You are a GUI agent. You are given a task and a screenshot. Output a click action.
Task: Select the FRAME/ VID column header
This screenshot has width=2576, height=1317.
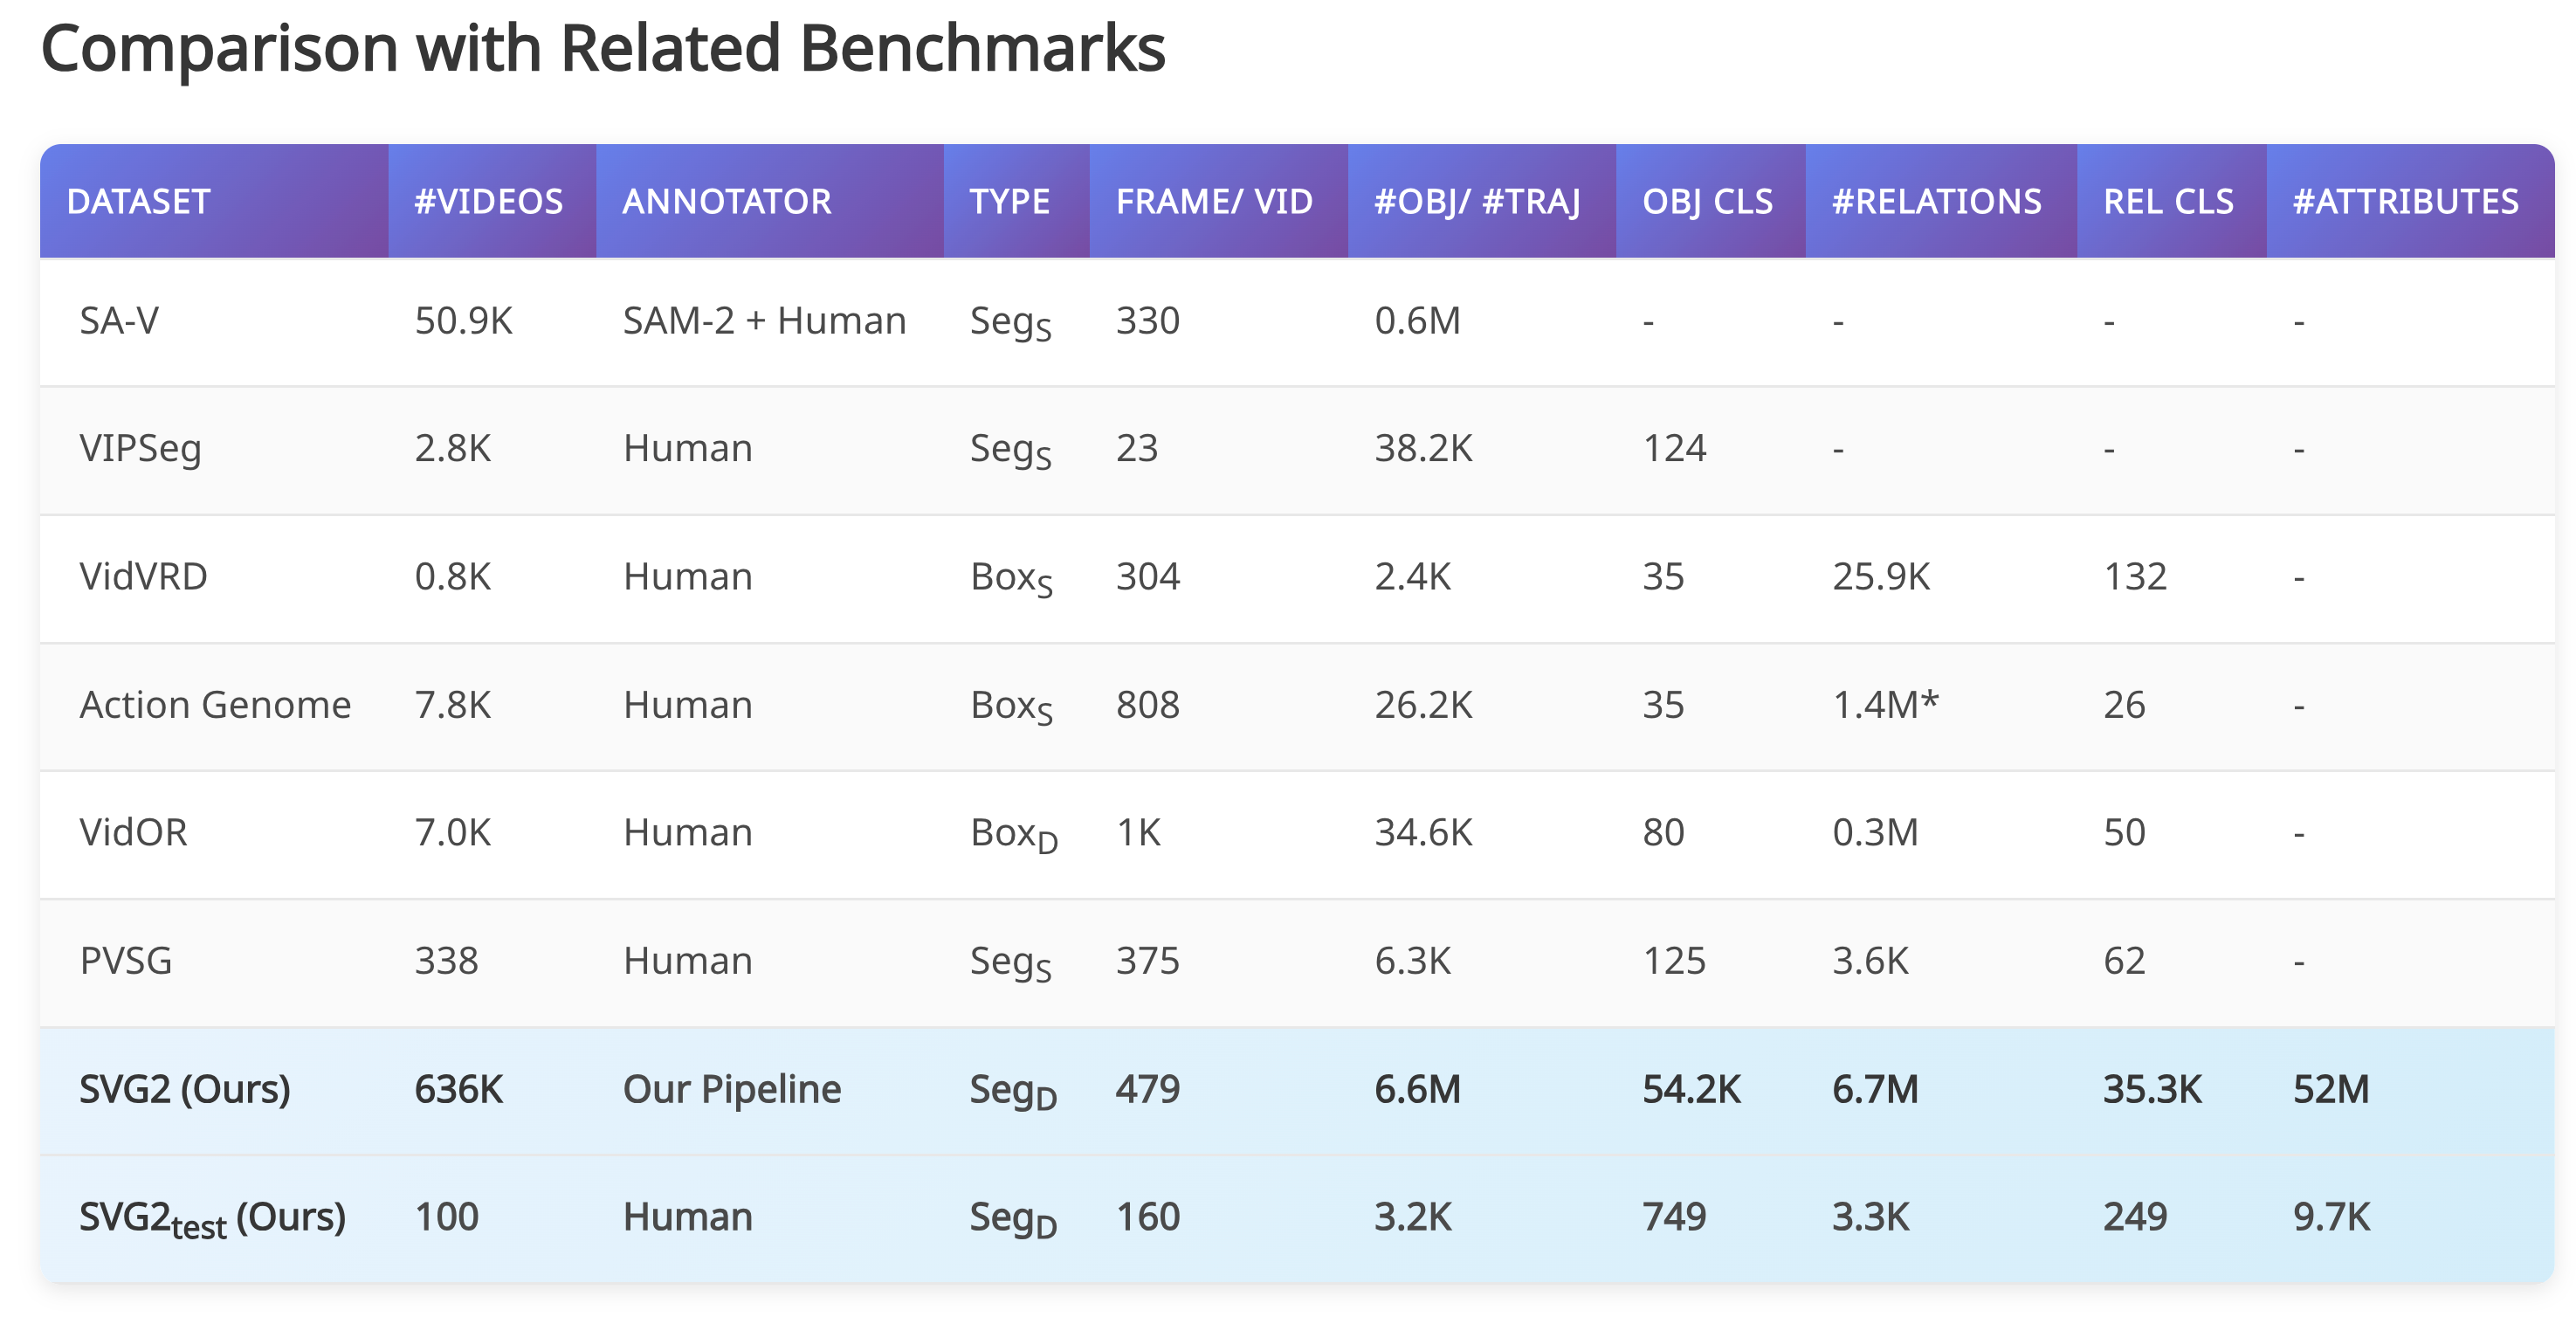click(1214, 201)
